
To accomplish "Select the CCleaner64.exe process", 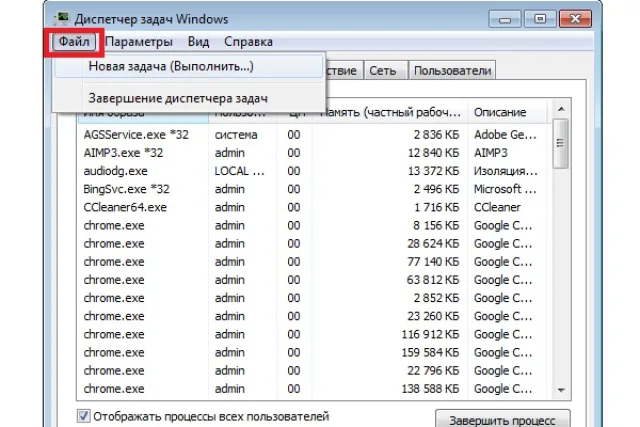I will pyautogui.click(x=125, y=207).
